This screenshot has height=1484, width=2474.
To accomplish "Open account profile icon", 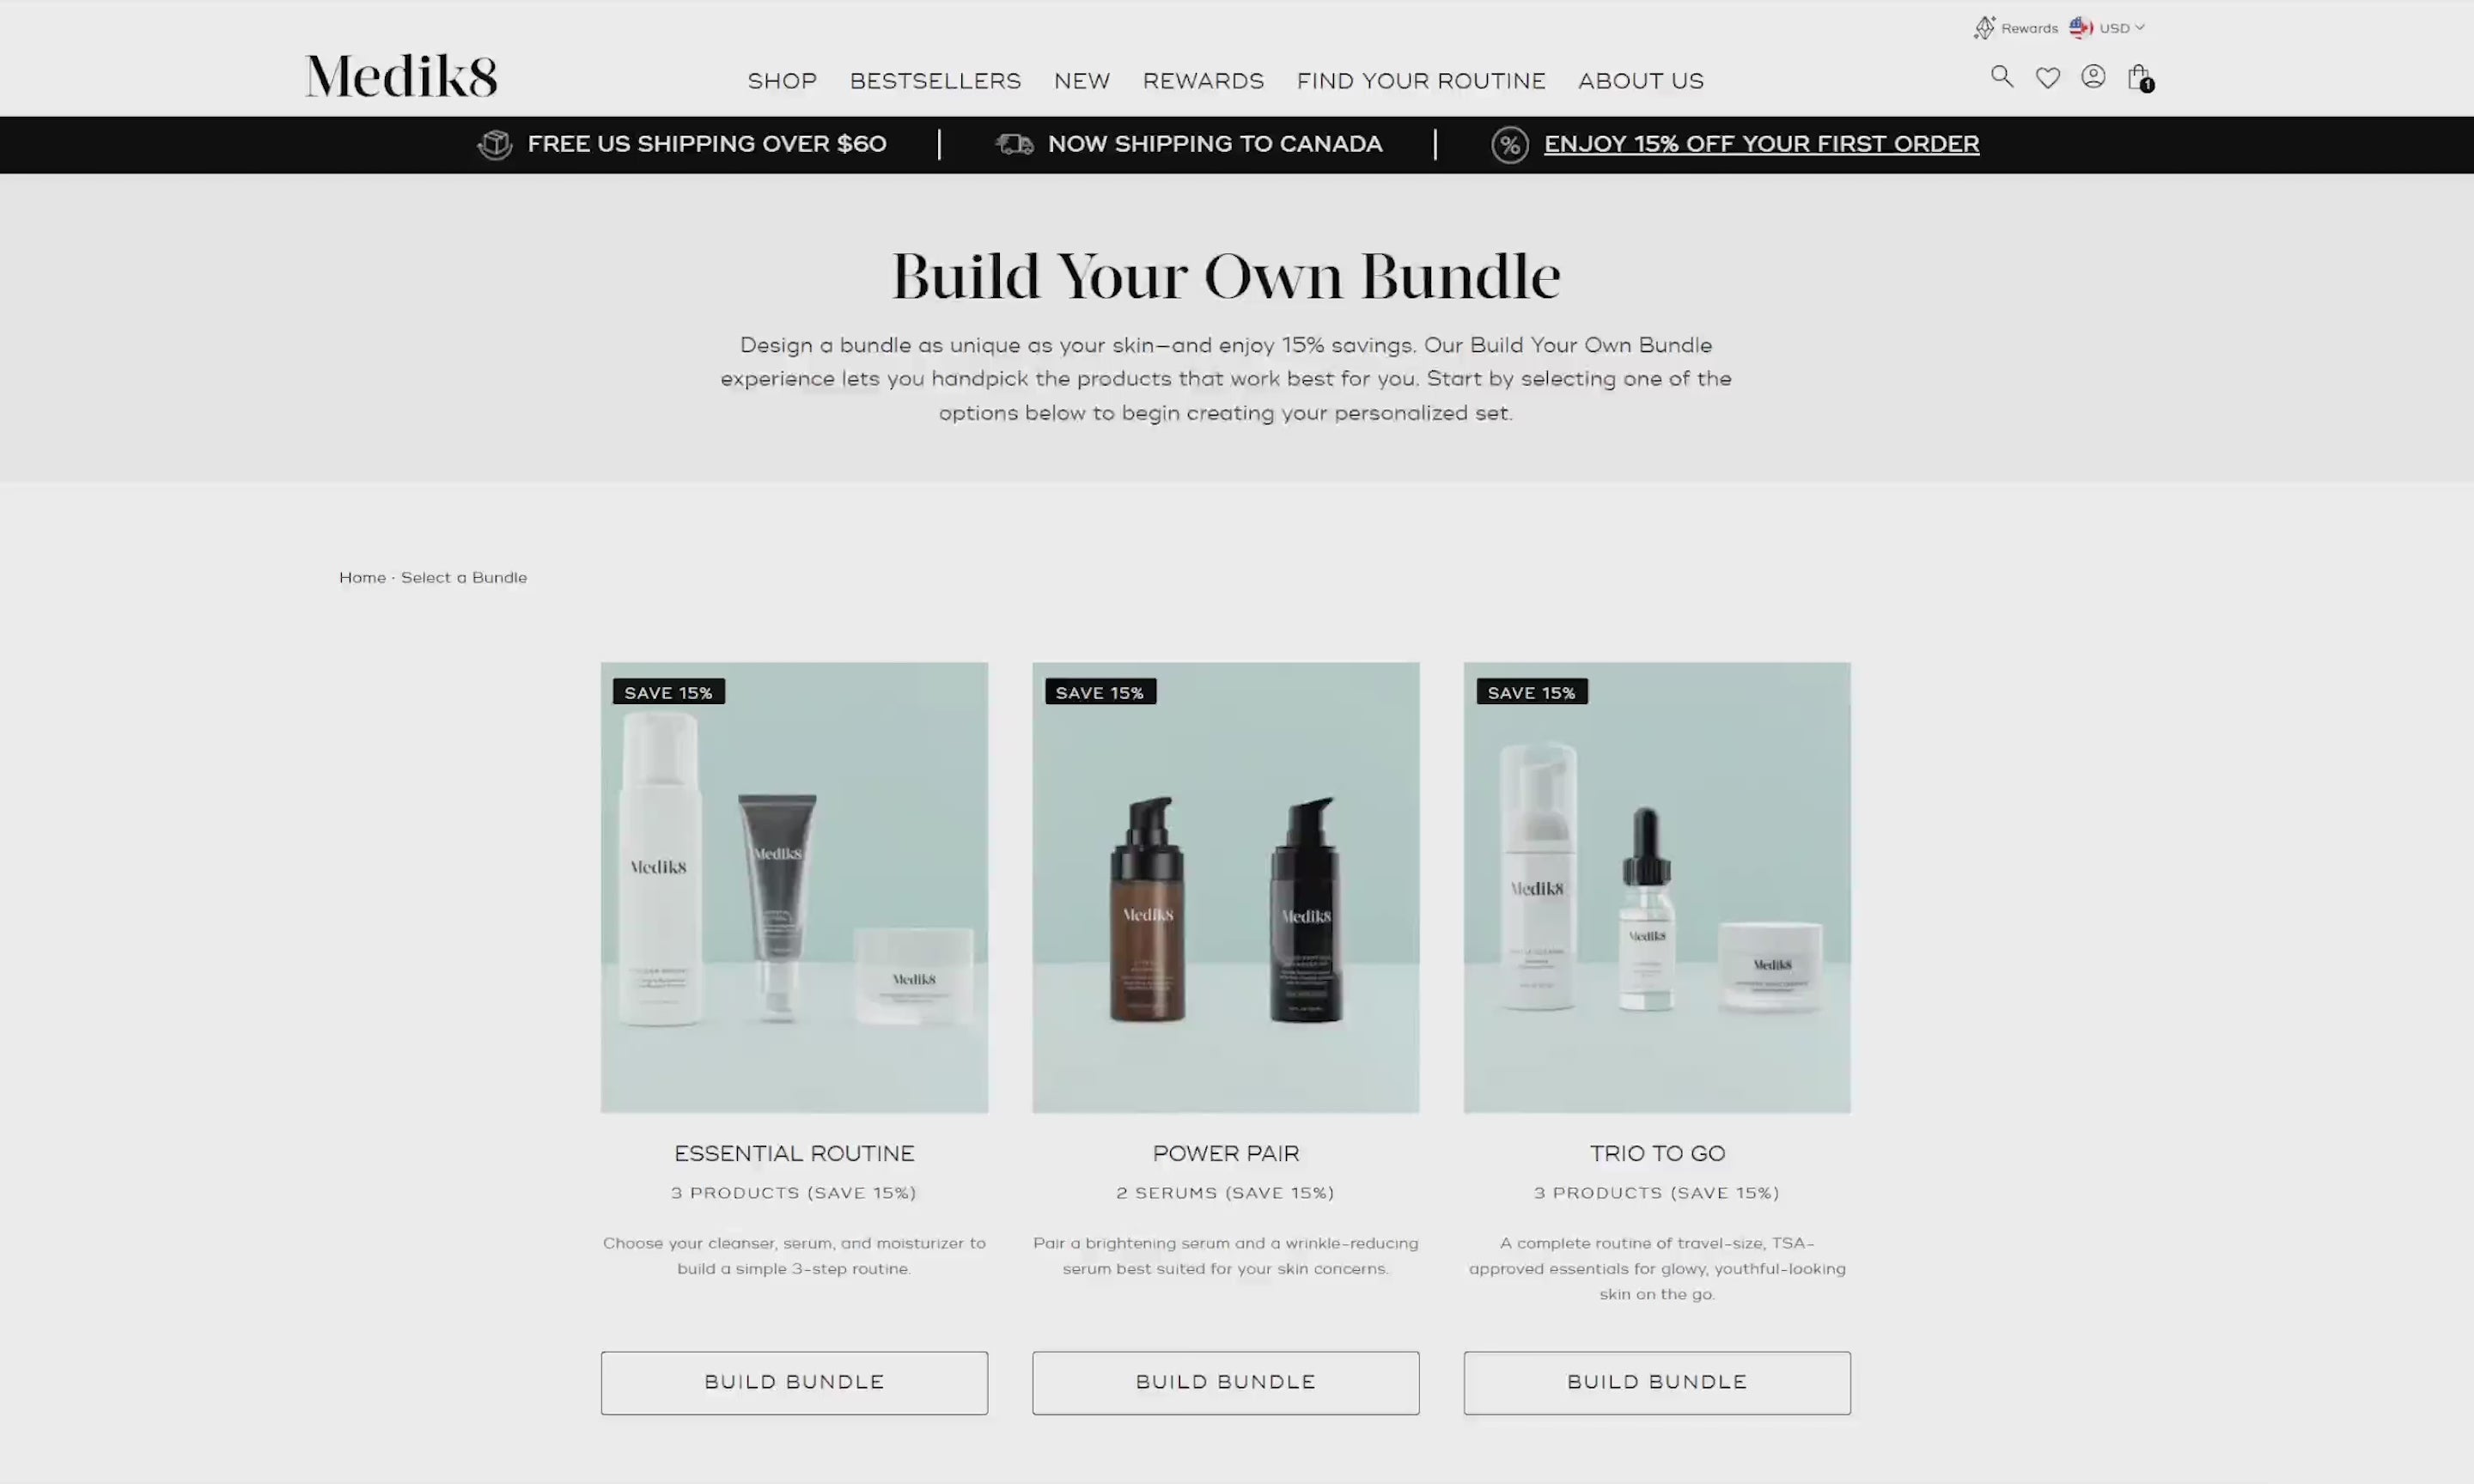I will click(2093, 77).
